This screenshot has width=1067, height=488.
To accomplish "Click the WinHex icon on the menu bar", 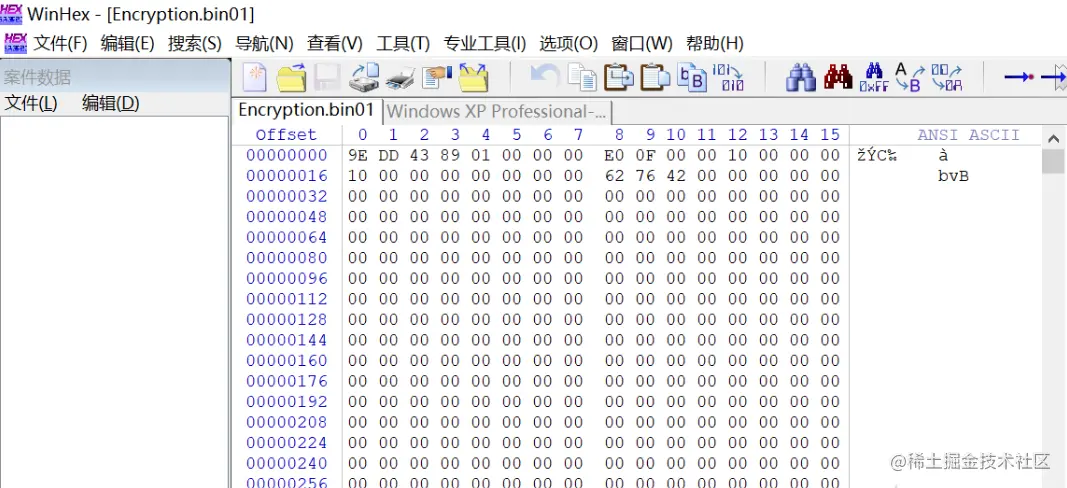I will pos(15,43).
